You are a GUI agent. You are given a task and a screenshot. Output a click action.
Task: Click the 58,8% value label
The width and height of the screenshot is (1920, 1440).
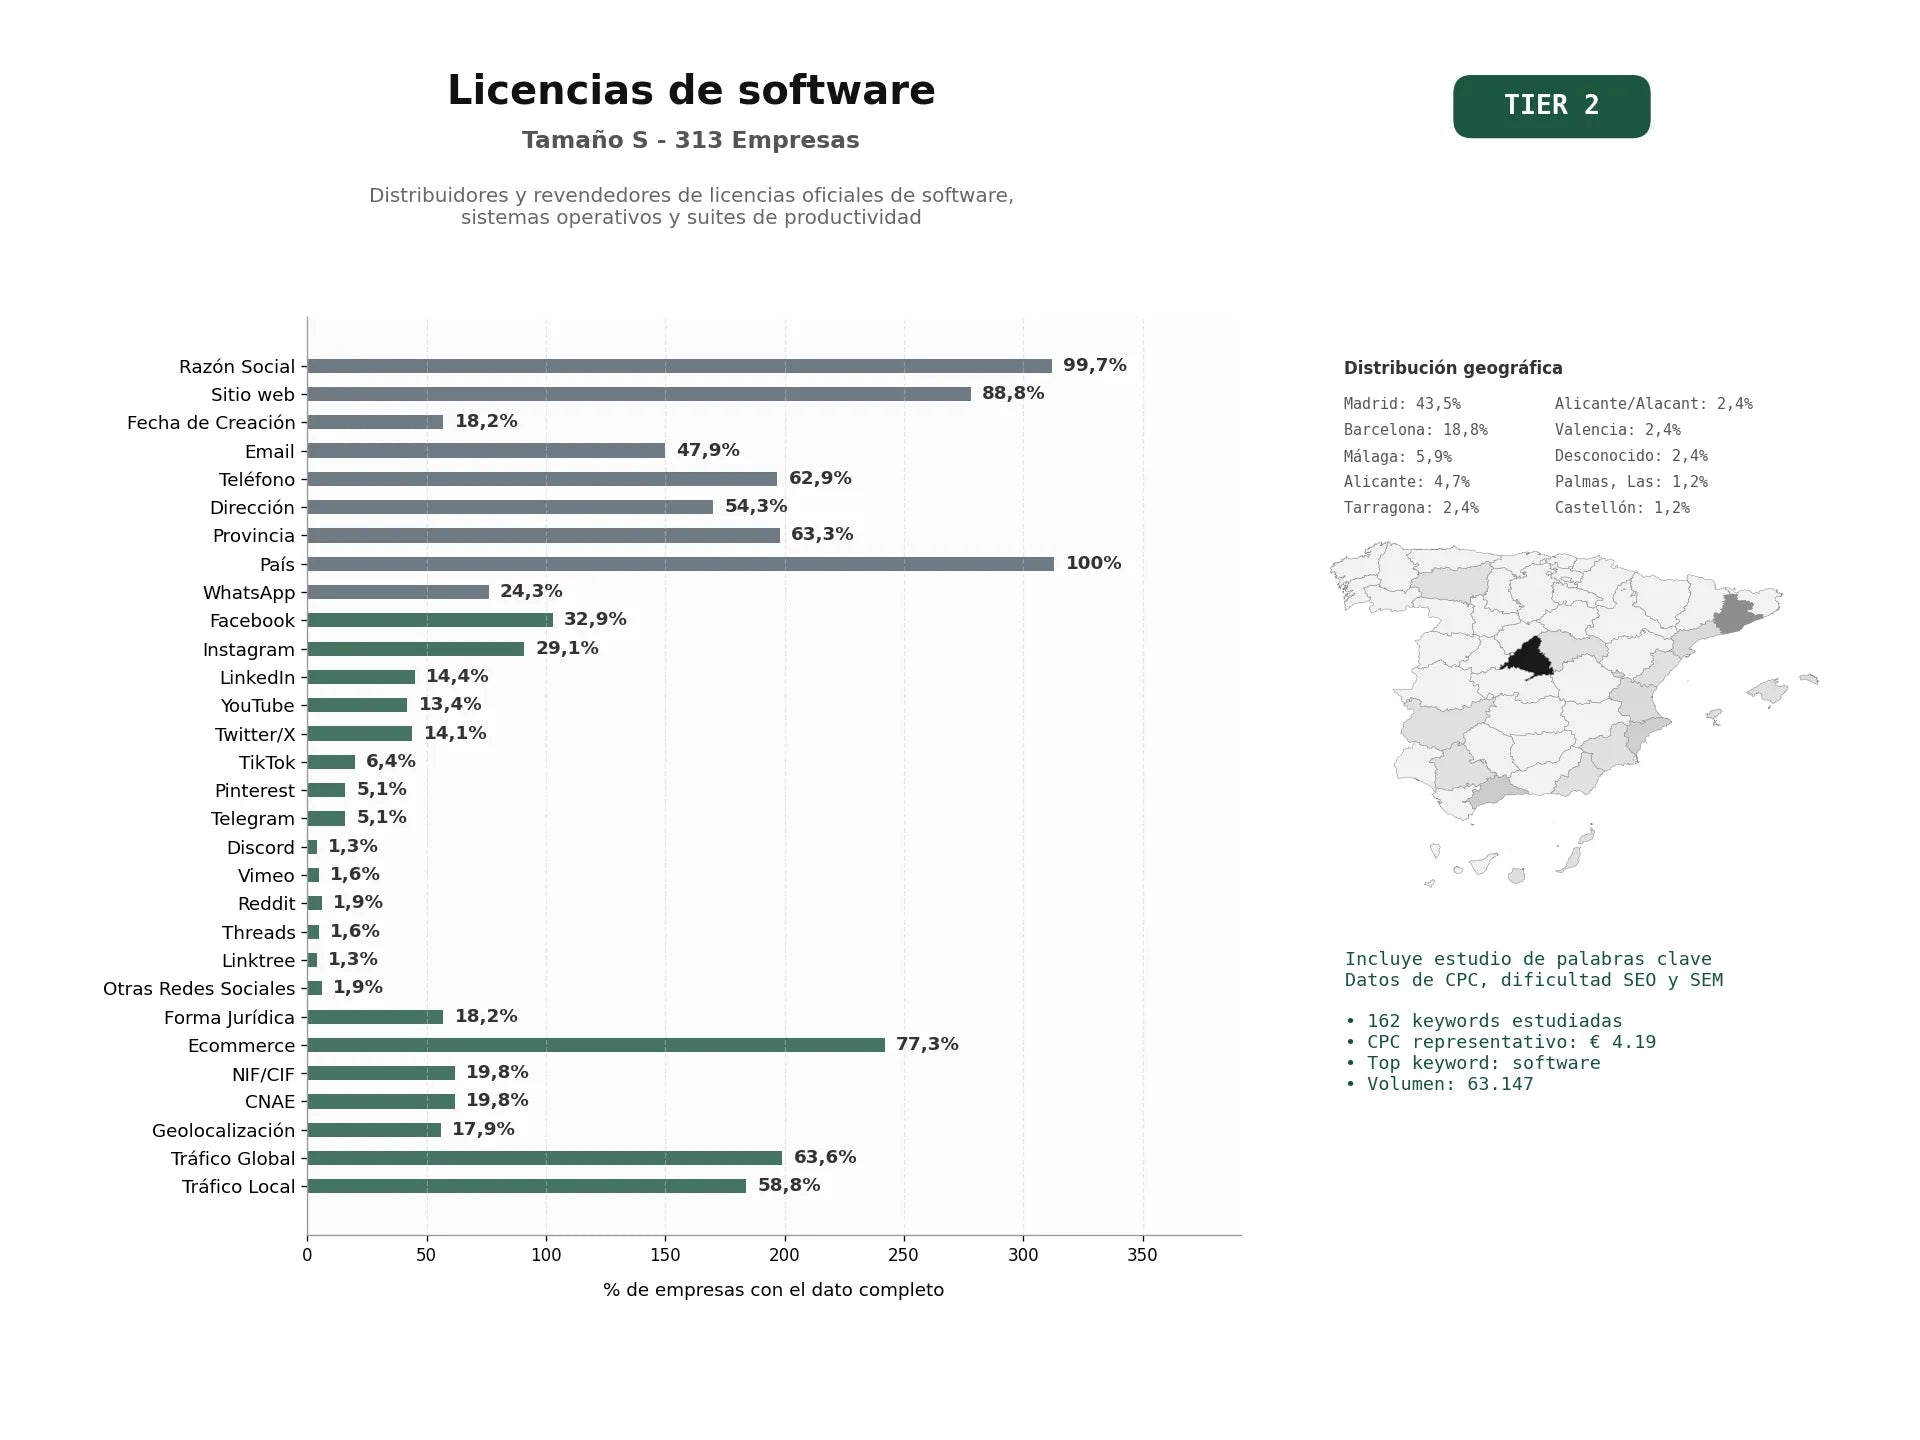789,1185
